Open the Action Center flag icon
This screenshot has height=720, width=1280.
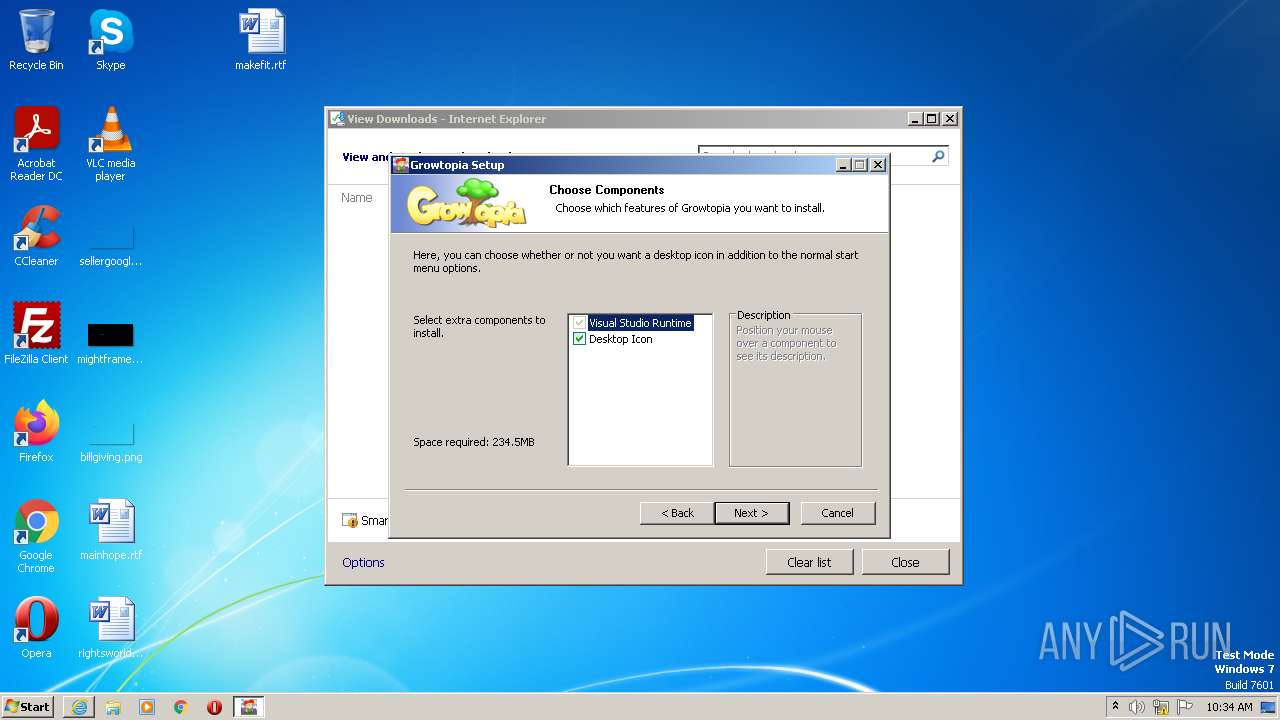click(1185, 706)
